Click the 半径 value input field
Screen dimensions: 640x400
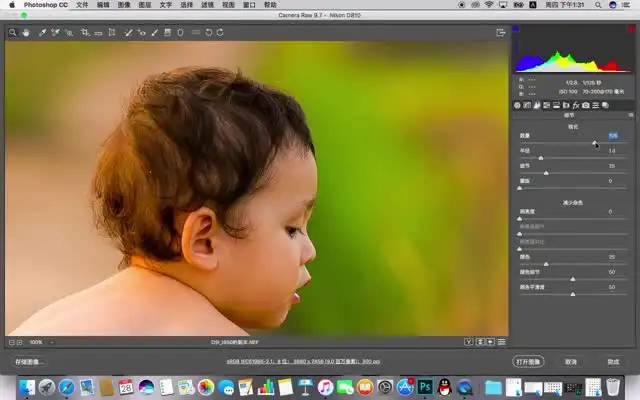610,151
